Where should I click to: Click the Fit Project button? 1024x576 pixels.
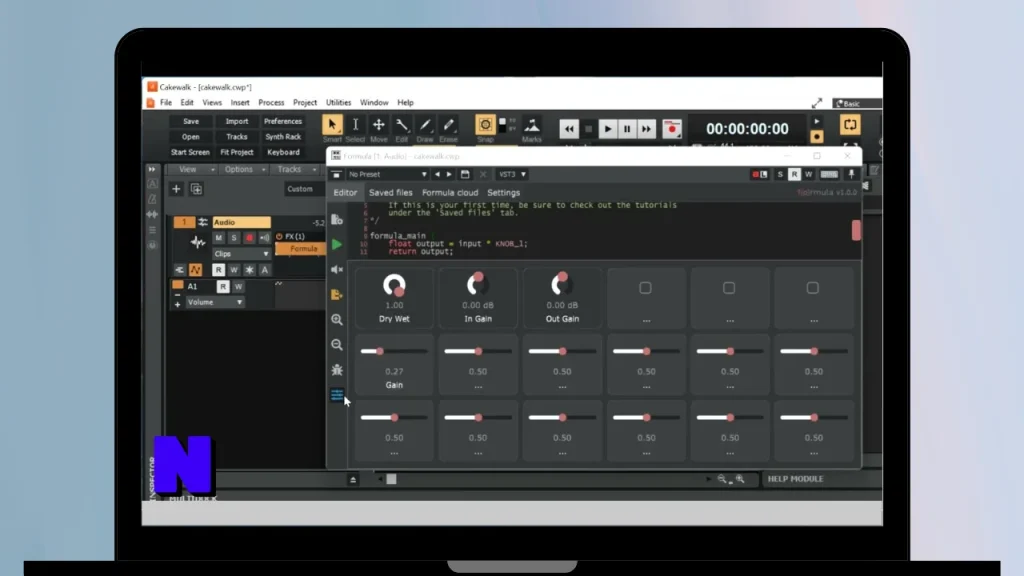236,152
